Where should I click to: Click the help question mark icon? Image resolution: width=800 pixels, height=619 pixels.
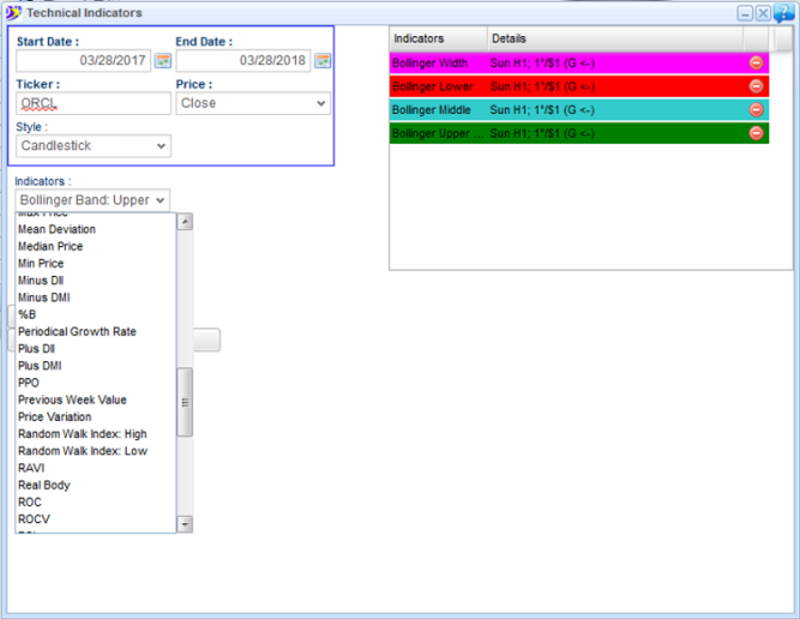pyautogui.click(x=785, y=13)
